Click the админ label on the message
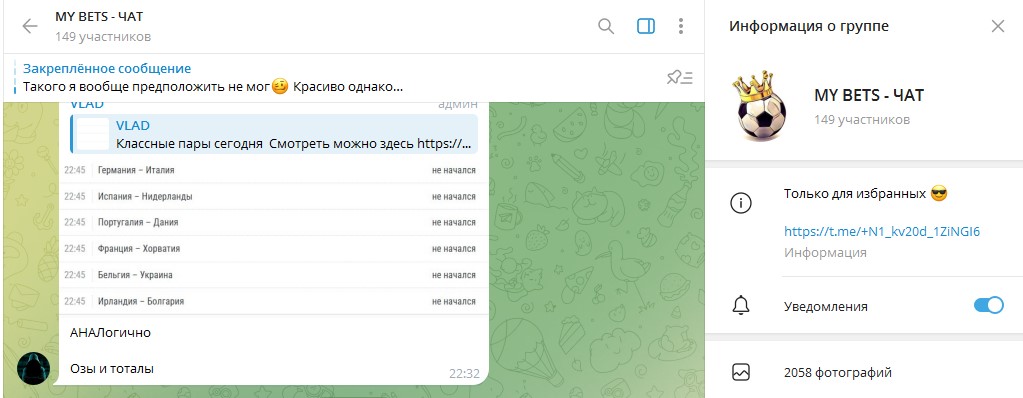1023x398 pixels. 457,104
